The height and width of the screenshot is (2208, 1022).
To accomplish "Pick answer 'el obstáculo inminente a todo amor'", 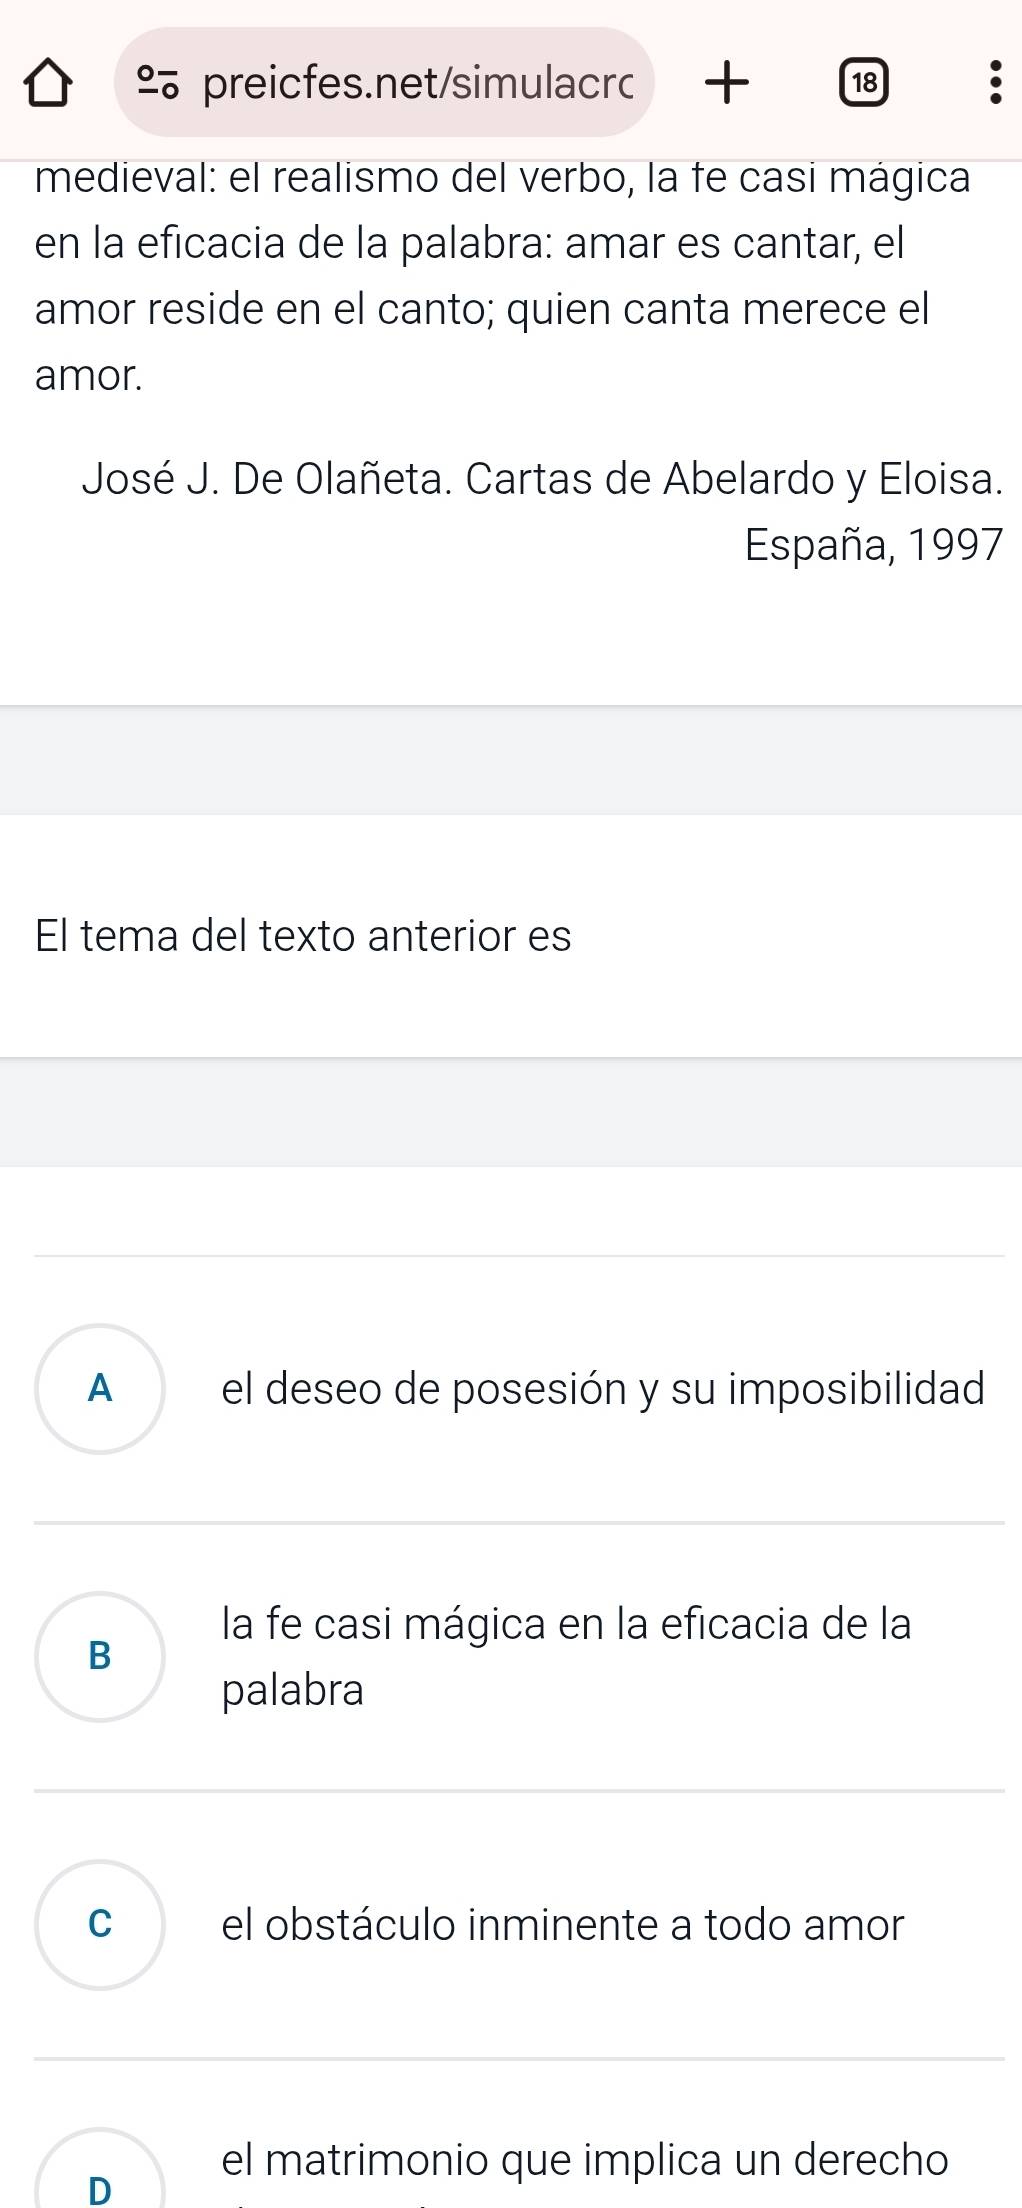I will coord(563,1924).
